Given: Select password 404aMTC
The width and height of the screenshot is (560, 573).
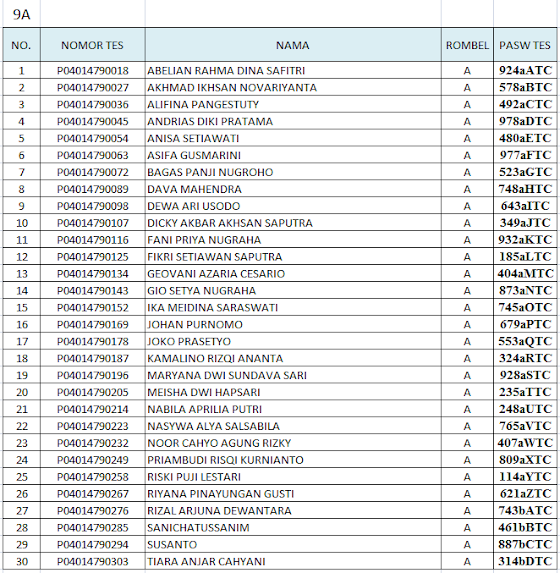Looking at the screenshot, I should pos(525,273).
